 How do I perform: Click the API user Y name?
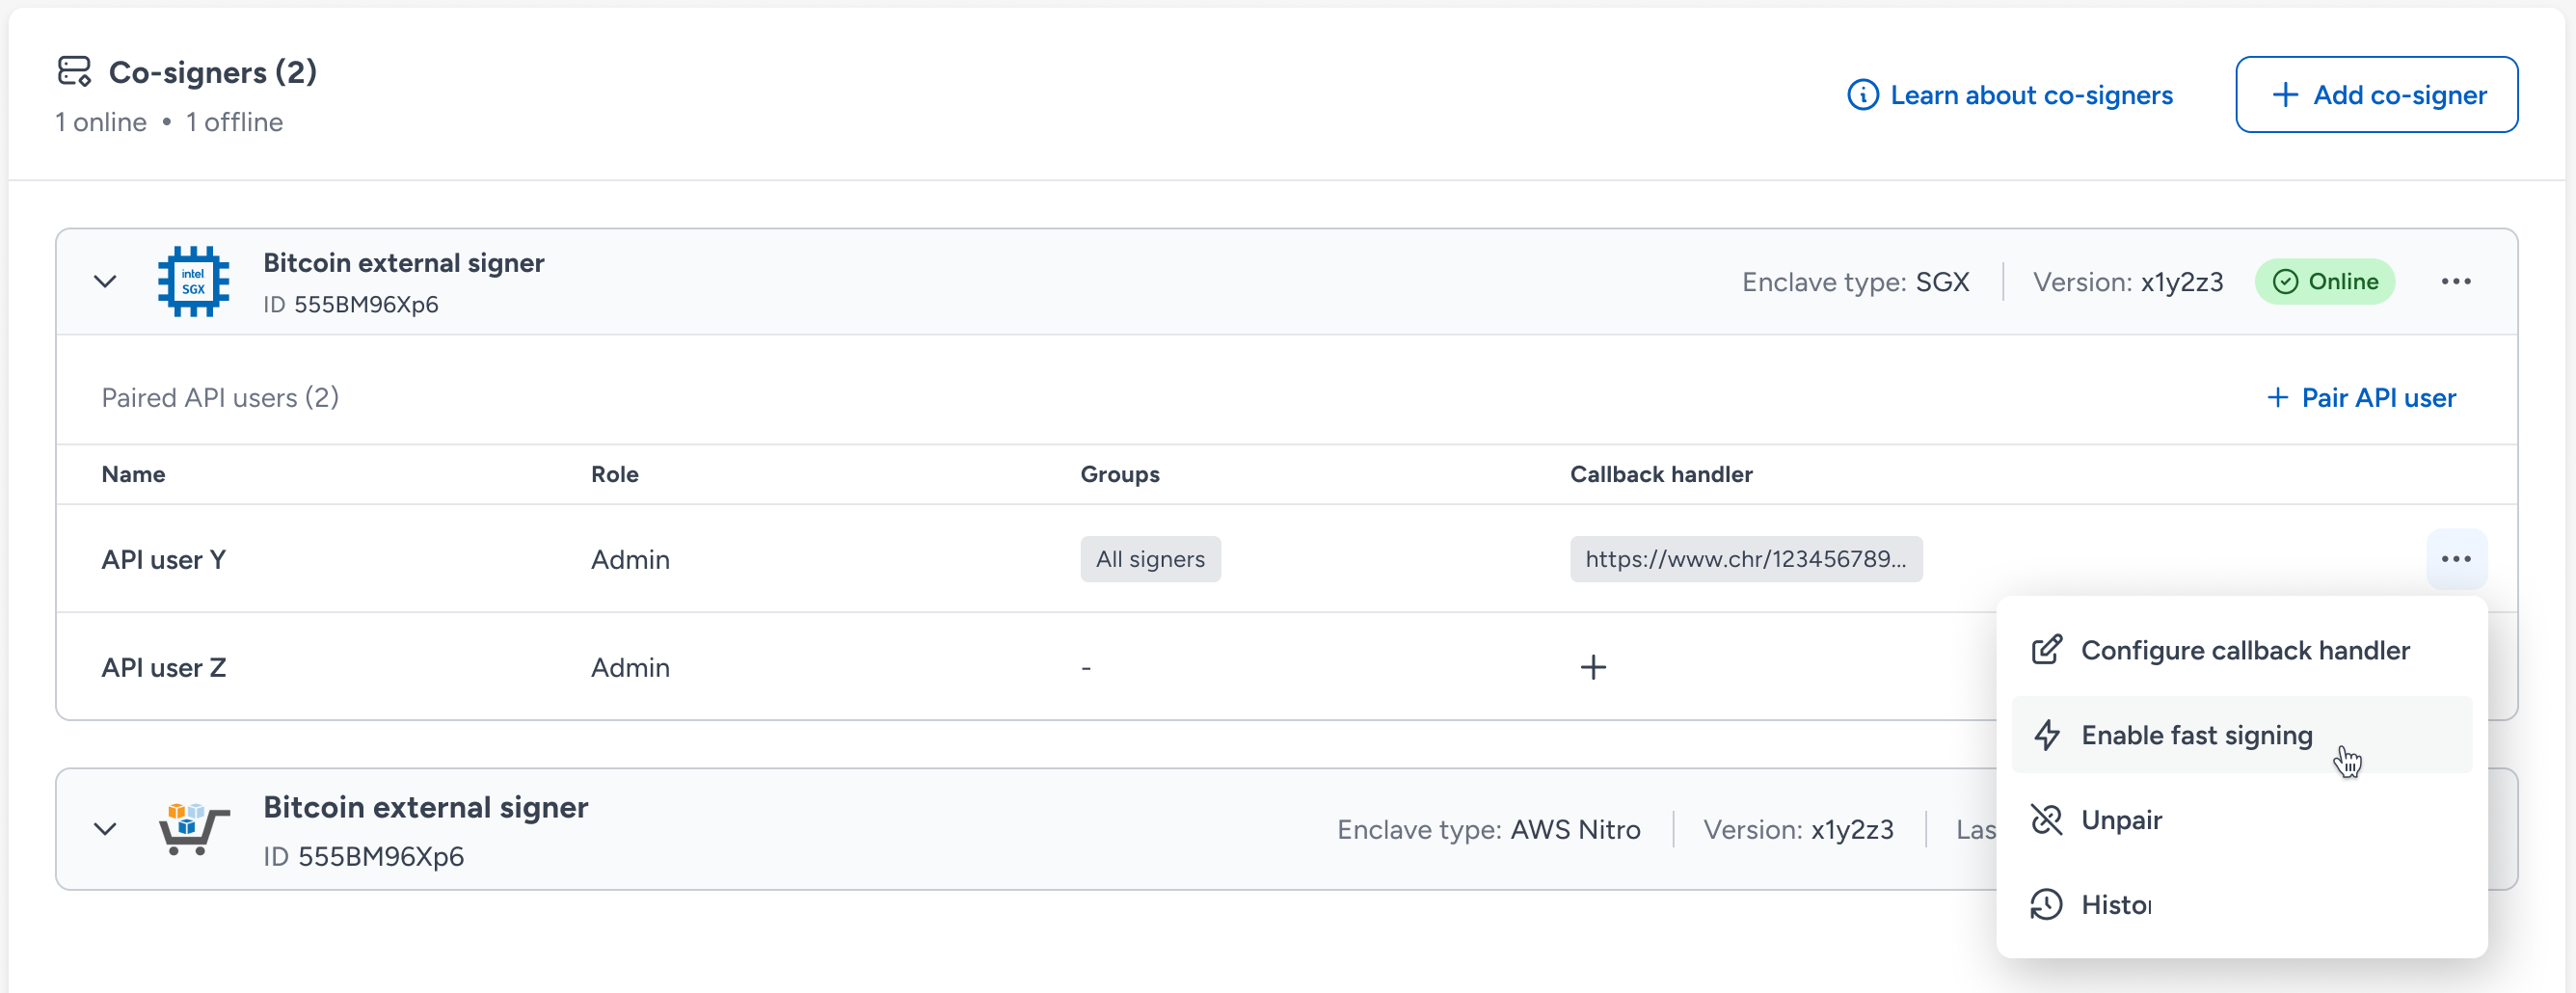[164, 560]
